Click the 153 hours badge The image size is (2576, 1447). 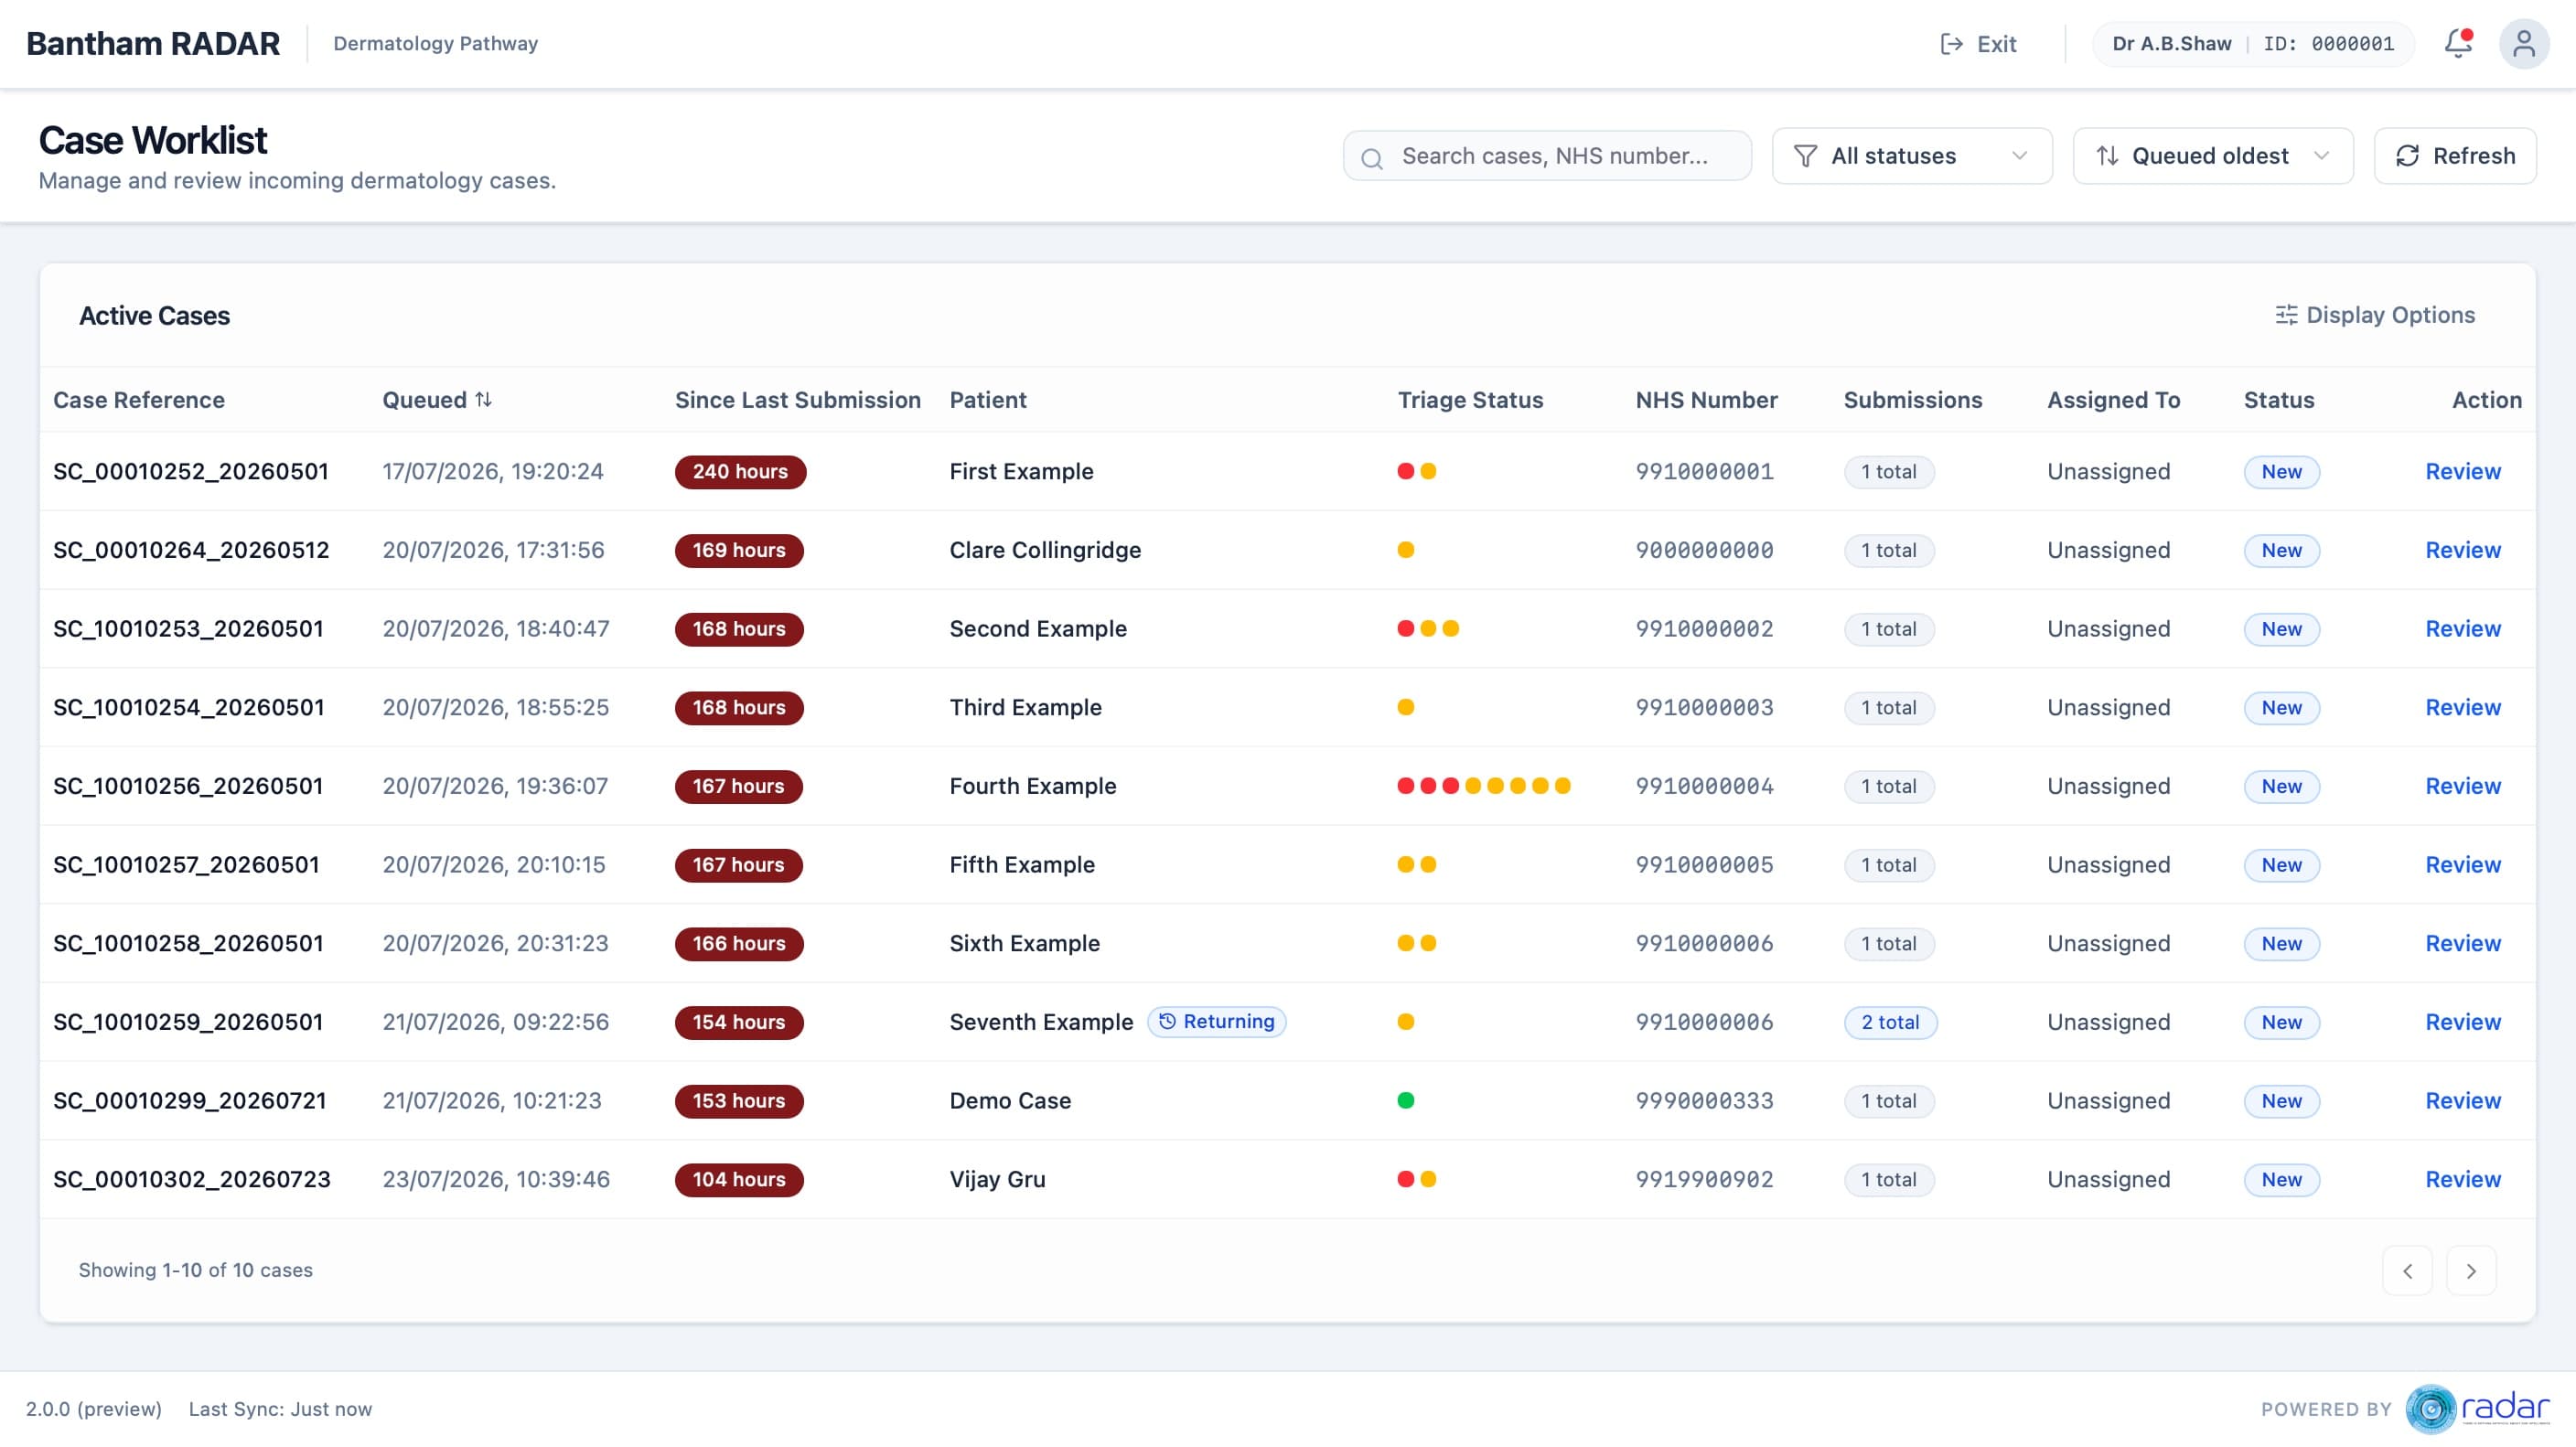pyautogui.click(x=739, y=1101)
